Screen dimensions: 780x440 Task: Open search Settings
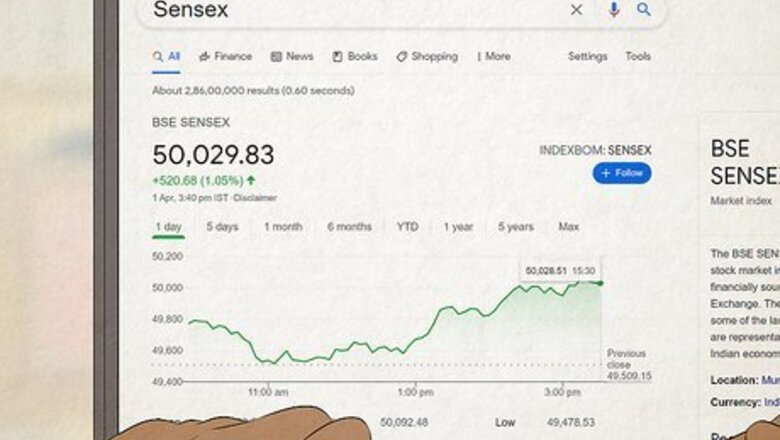click(x=587, y=57)
